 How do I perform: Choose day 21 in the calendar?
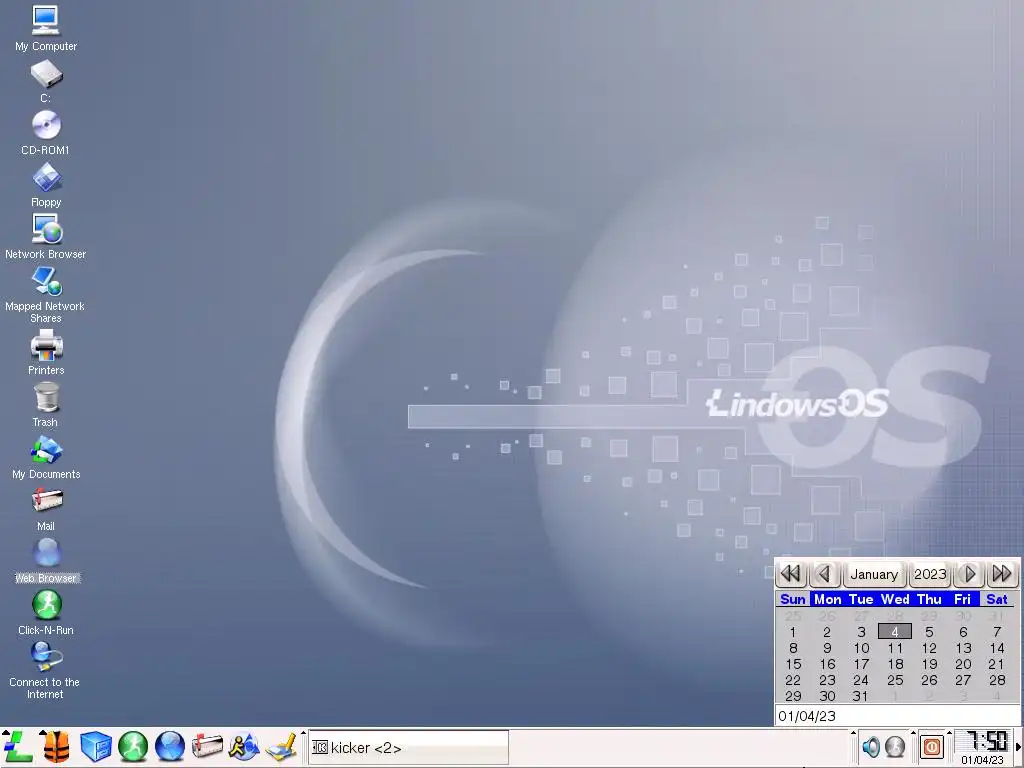coord(997,664)
